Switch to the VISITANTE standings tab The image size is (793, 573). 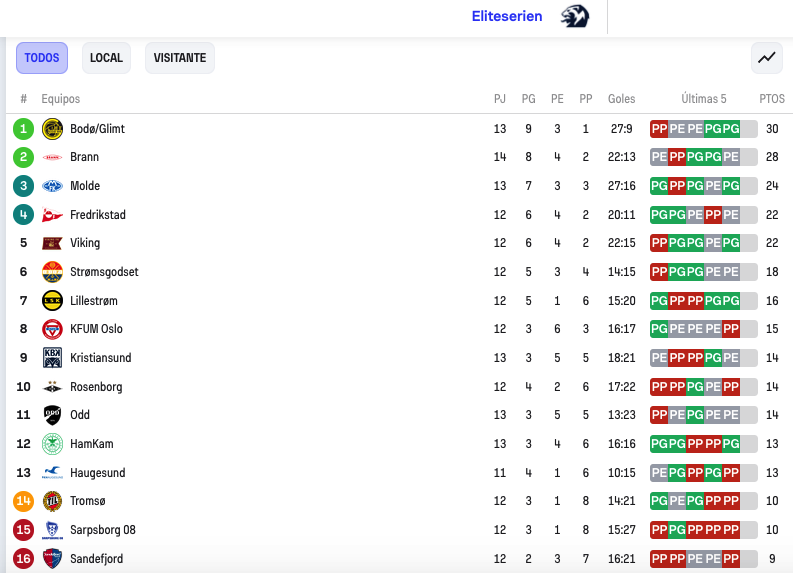point(180,58)
